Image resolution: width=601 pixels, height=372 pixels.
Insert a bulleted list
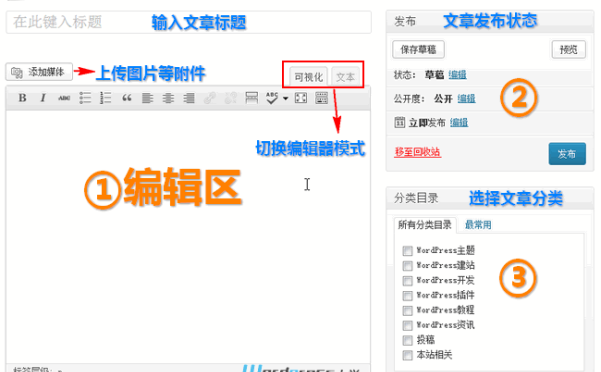click(x=85, y=98)
